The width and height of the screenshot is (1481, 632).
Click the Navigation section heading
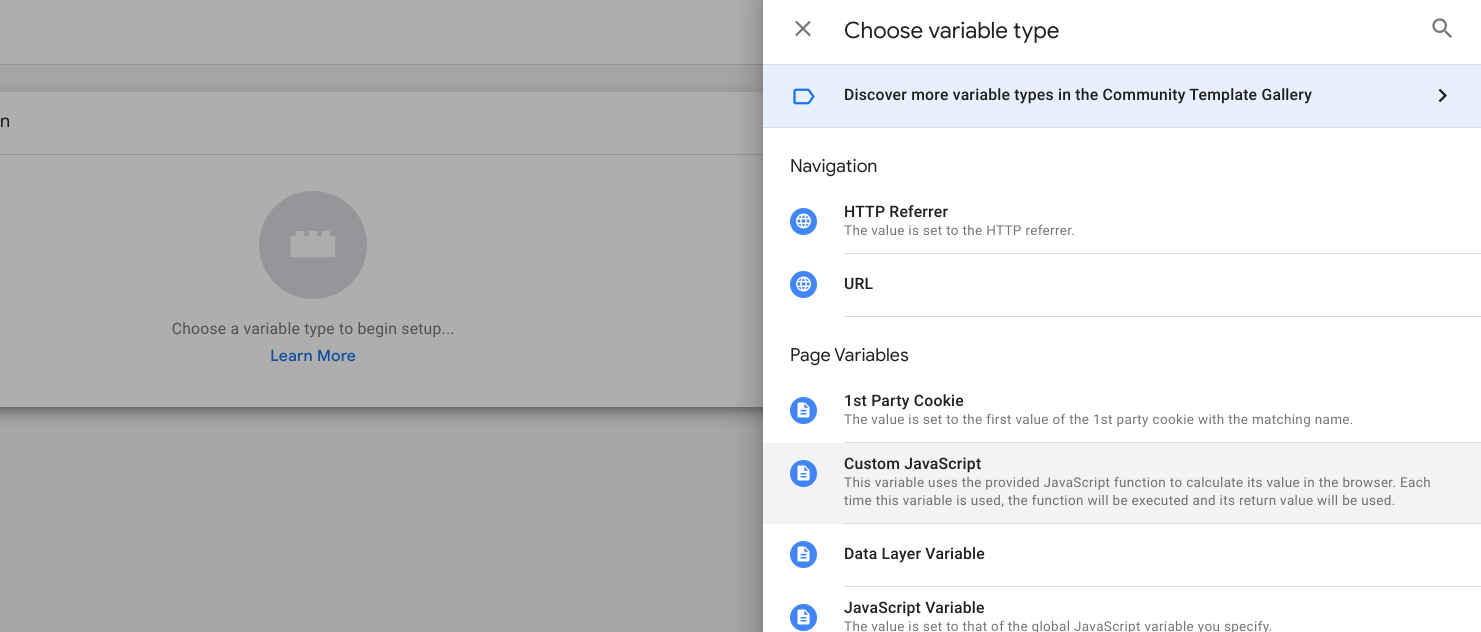tap(833, 166)
